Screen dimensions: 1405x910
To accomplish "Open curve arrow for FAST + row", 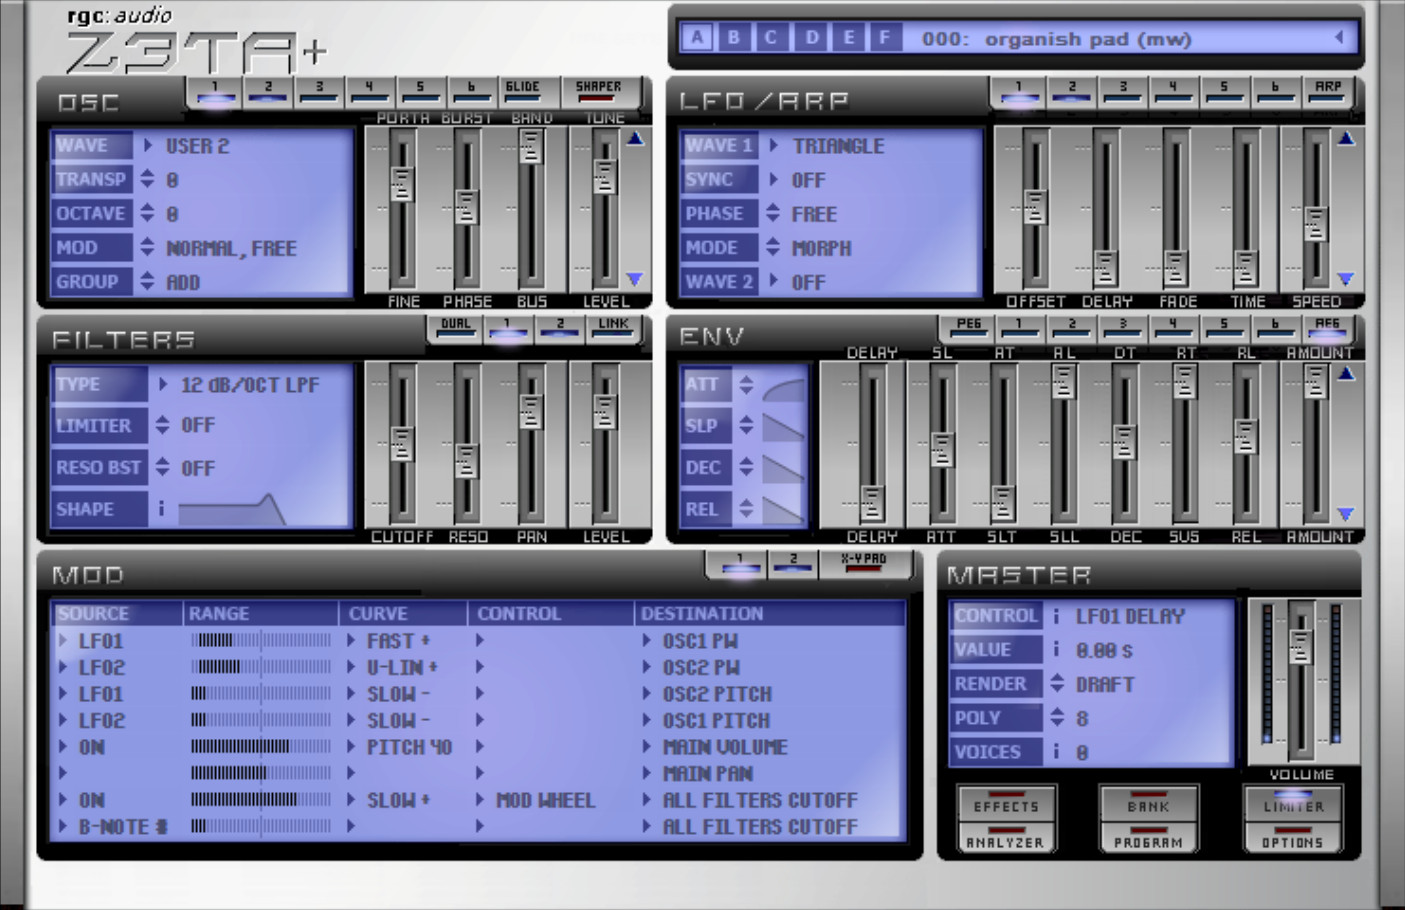I will pyautogui.click(x=351, y=641).
